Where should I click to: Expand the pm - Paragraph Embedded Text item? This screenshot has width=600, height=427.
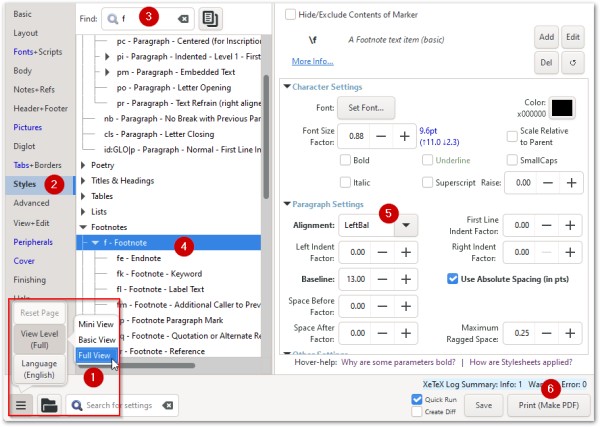coord(108,72)
